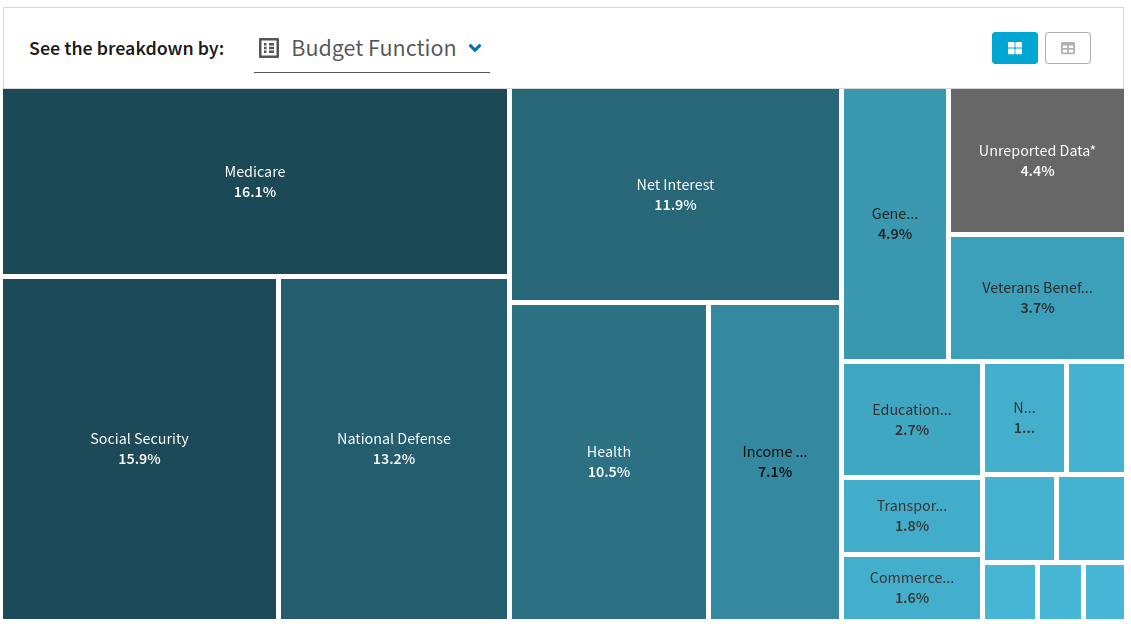Select the Net Interest 11.9% block
The height and width of the screenshot is (624, 1131).
[675, 194]
